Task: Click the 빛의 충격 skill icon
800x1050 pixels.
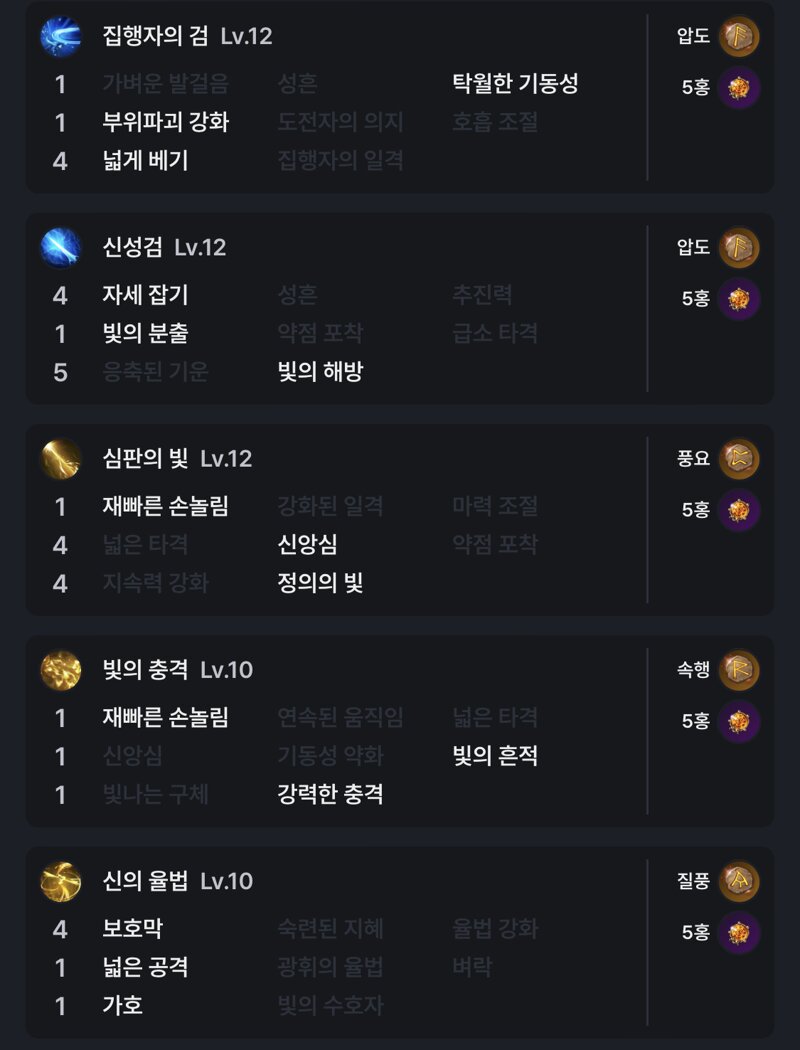Action: [61, 670]
